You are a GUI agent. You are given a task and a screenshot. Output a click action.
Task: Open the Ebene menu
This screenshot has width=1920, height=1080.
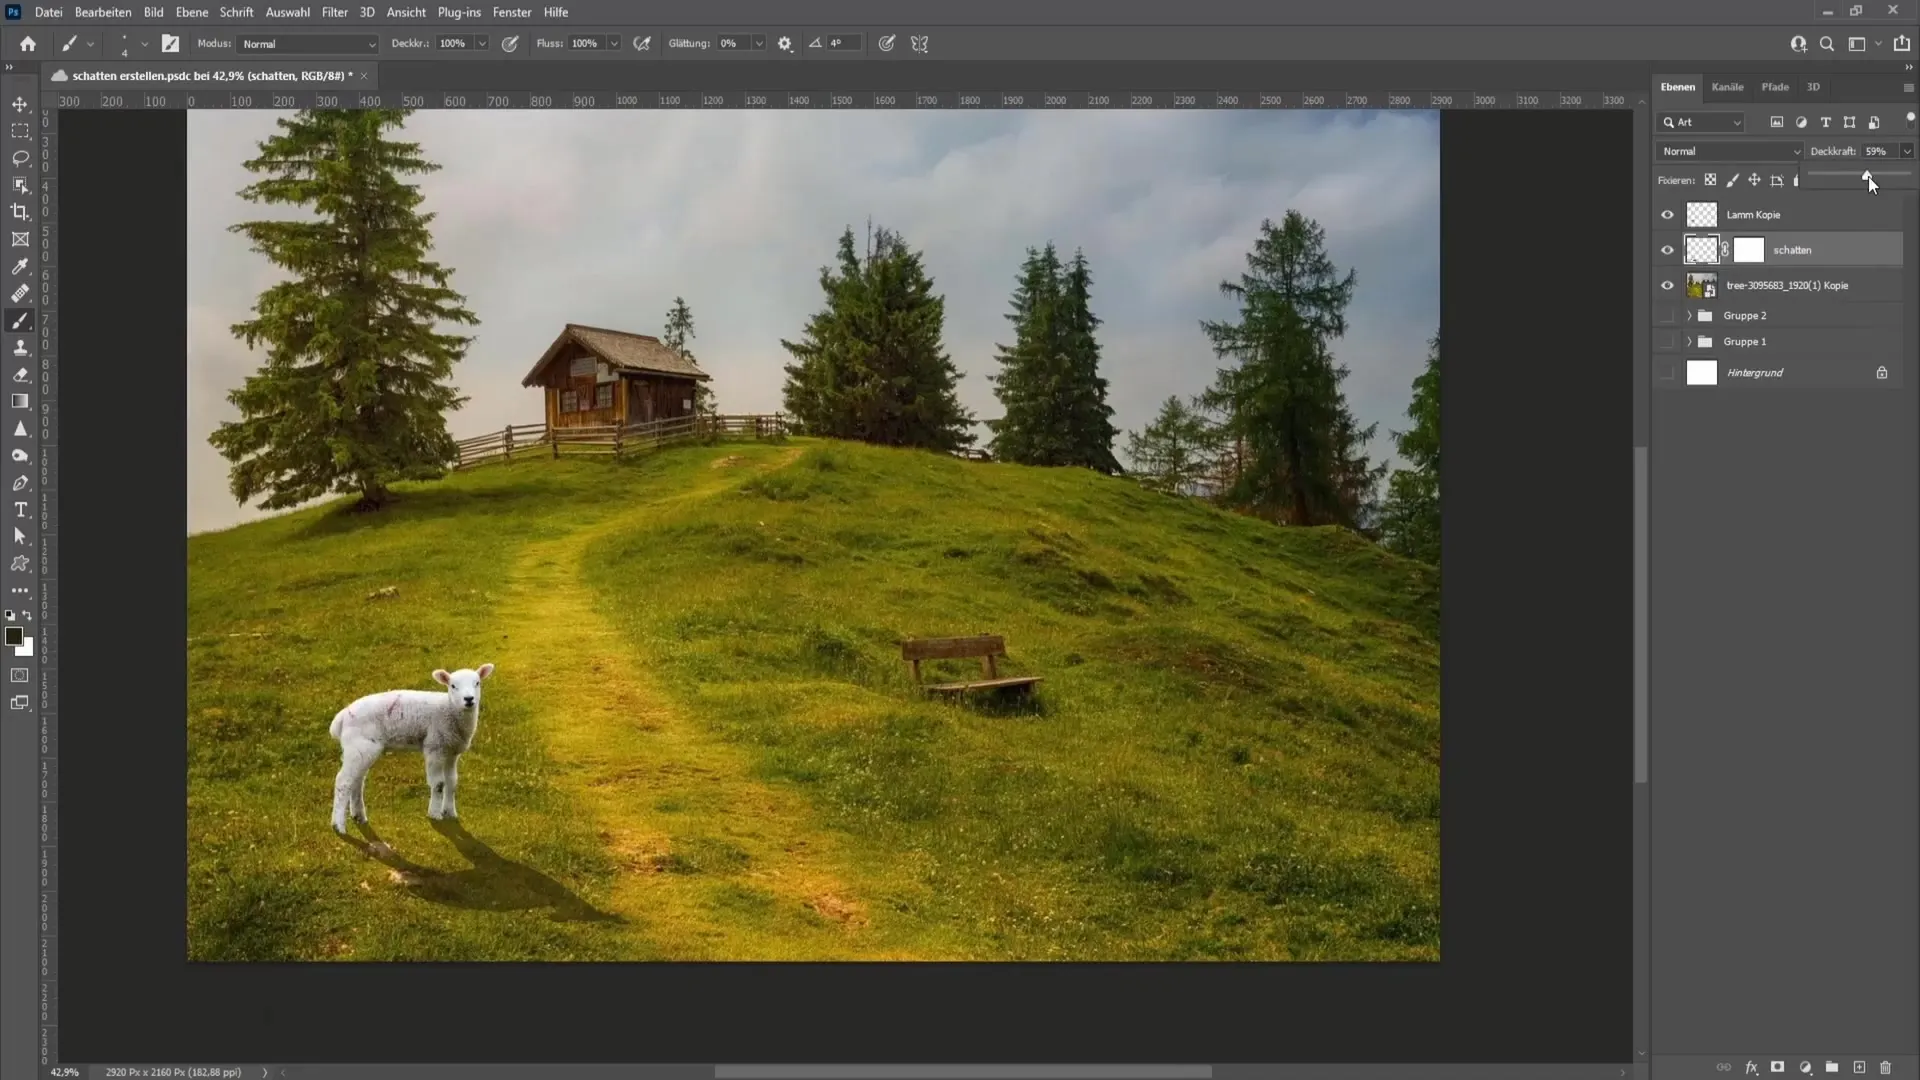coord(189,12)
